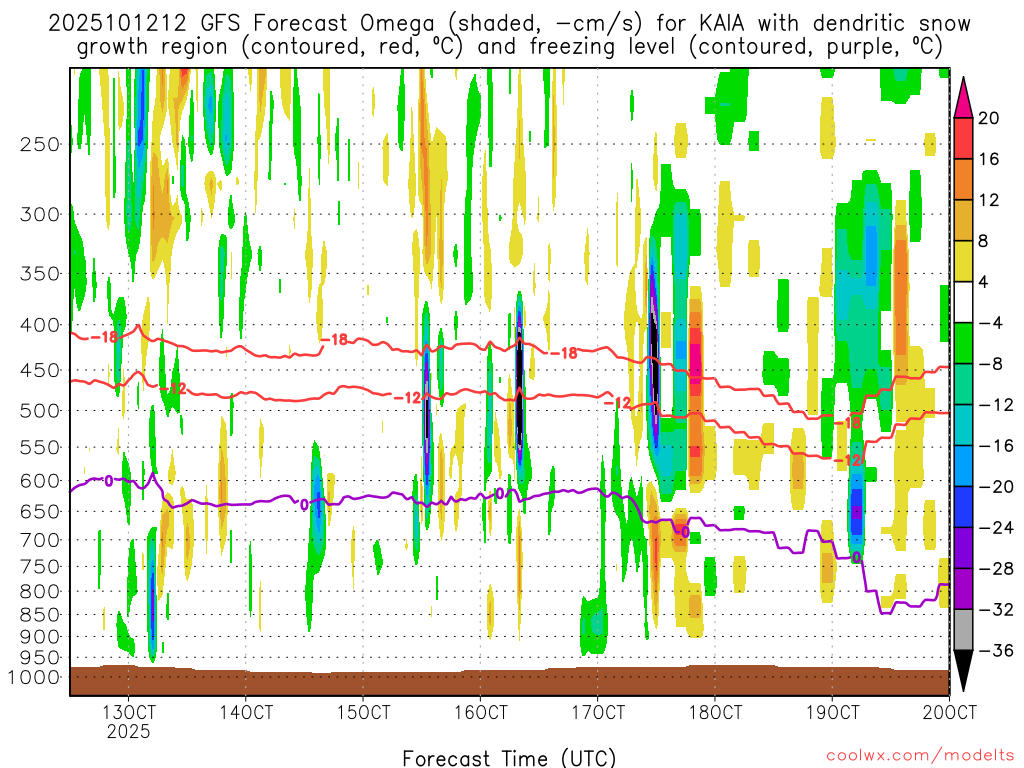Click the 18OCT time axis label
The height and width of the screenshot is (768, 1024).
pos(715,712)
